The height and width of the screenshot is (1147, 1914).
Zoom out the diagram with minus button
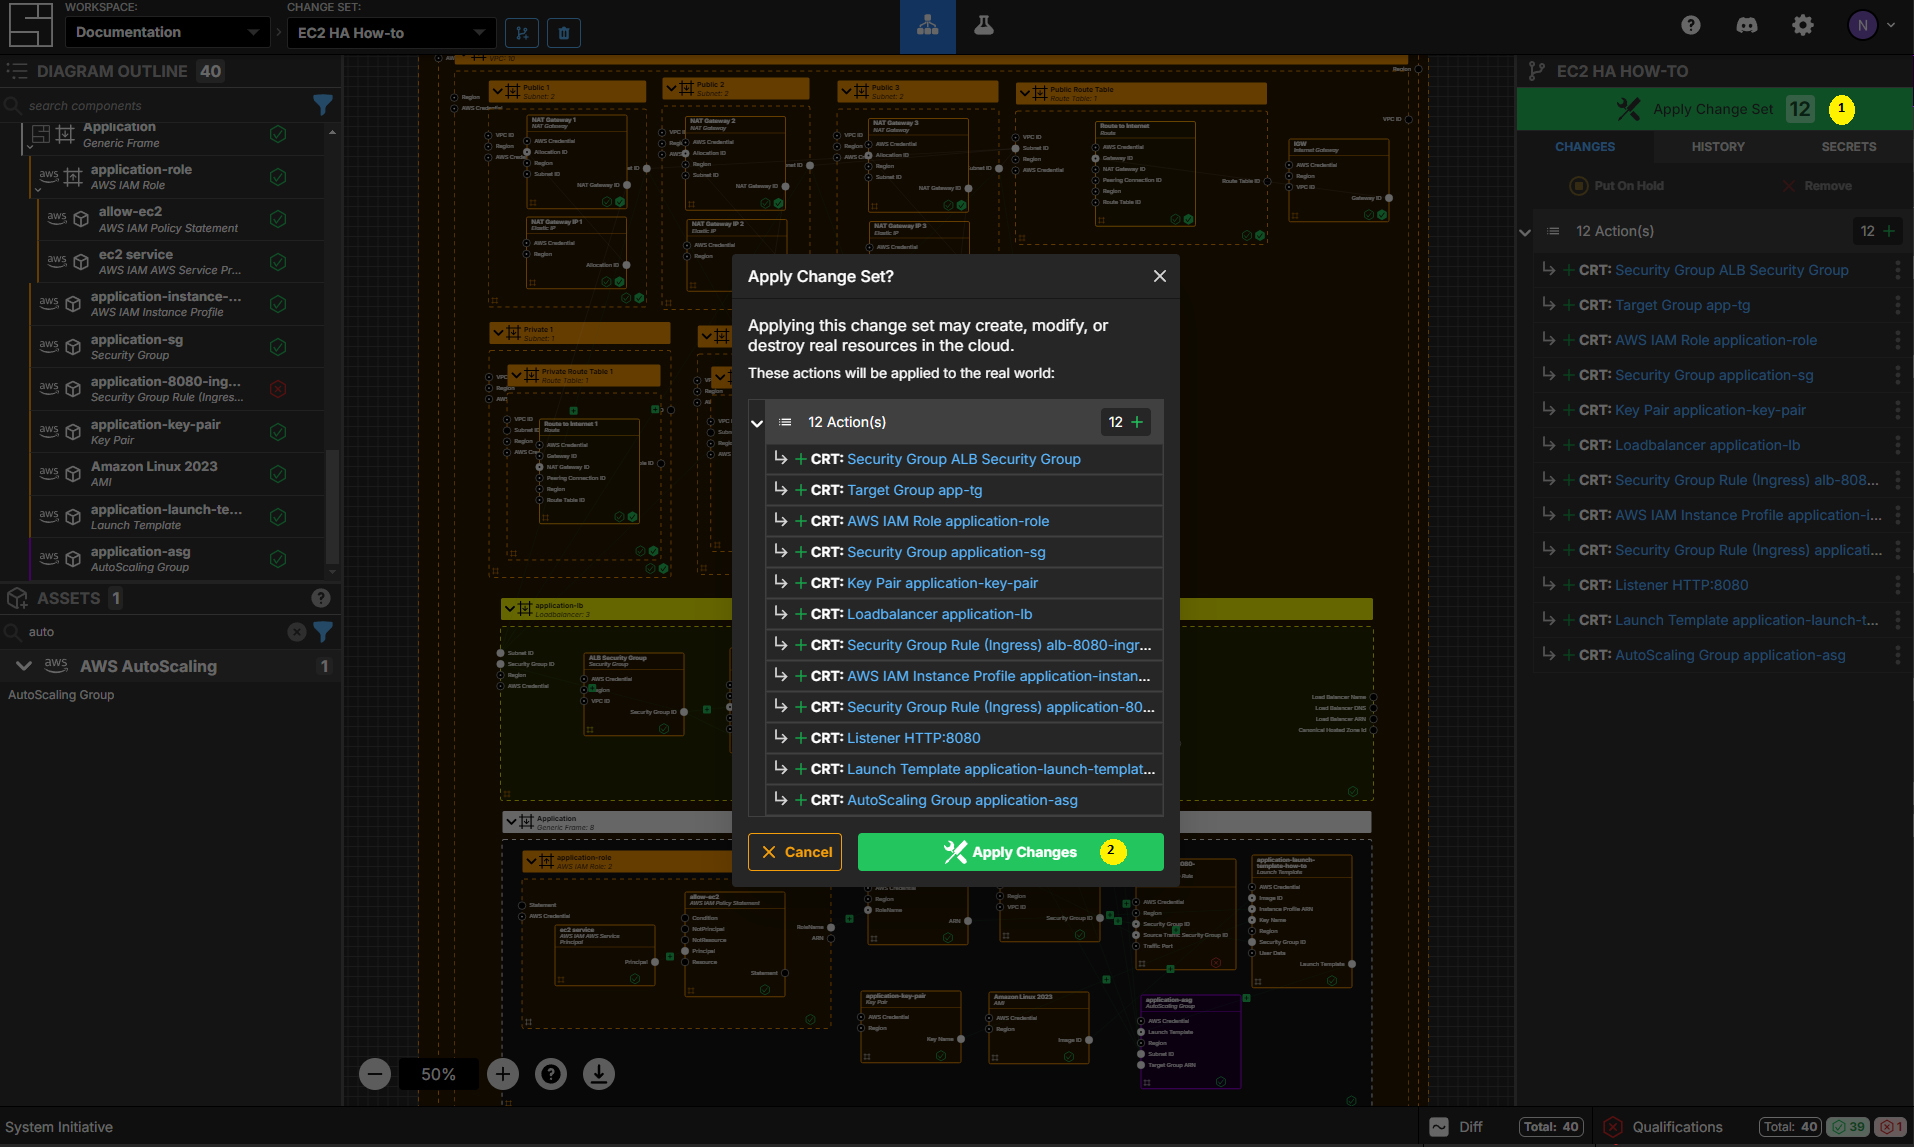pyautogui.click(x=375, y=1074)
